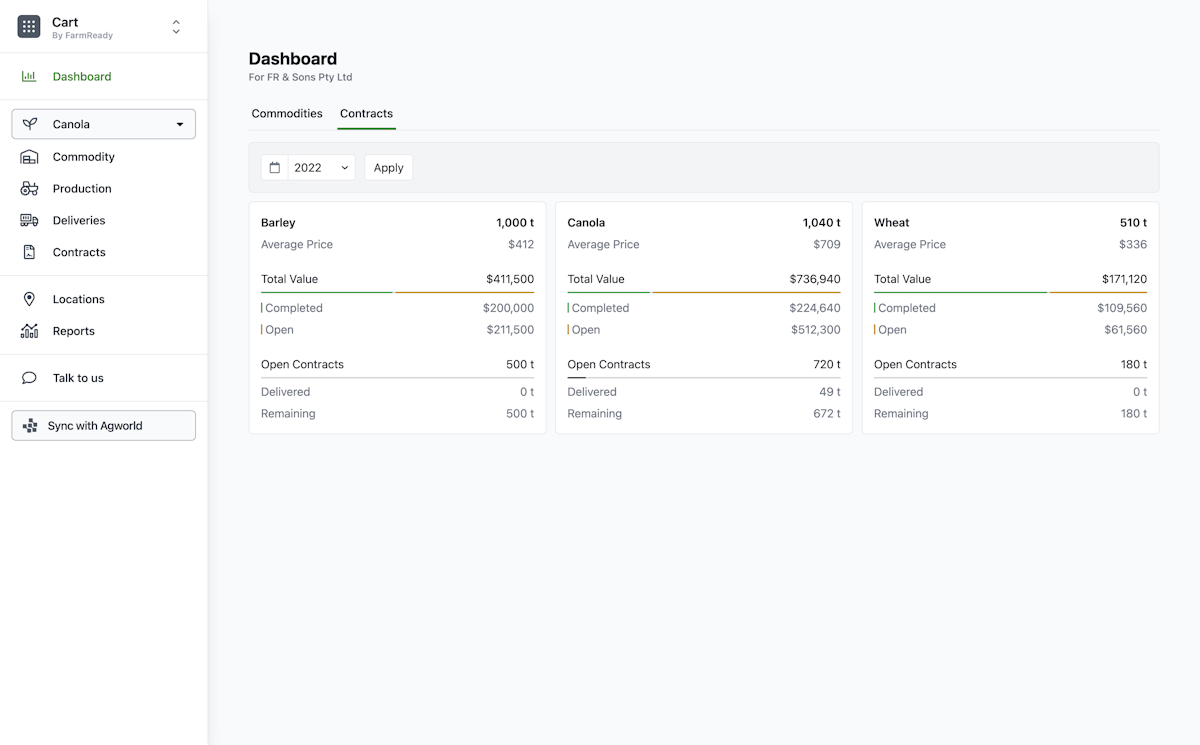
Task: Click the Commodity warehouse icon
Action: [29, 157]
